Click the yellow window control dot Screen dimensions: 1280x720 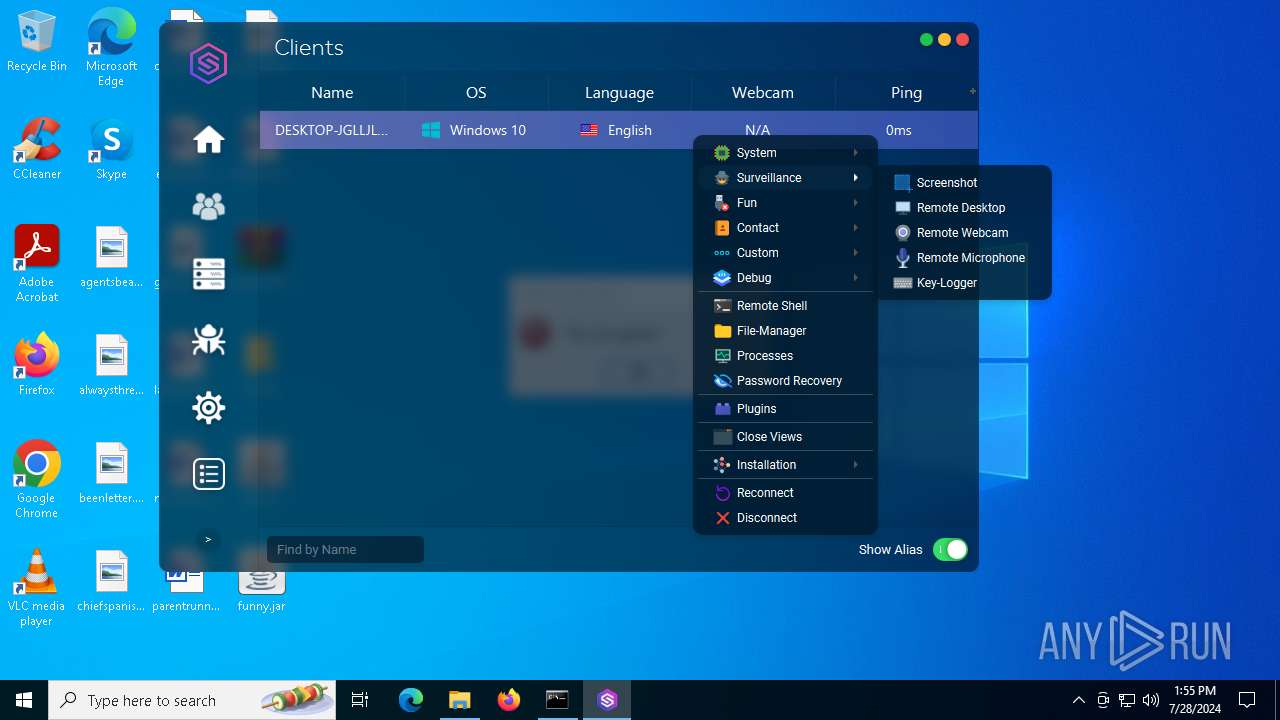[944, 40]
